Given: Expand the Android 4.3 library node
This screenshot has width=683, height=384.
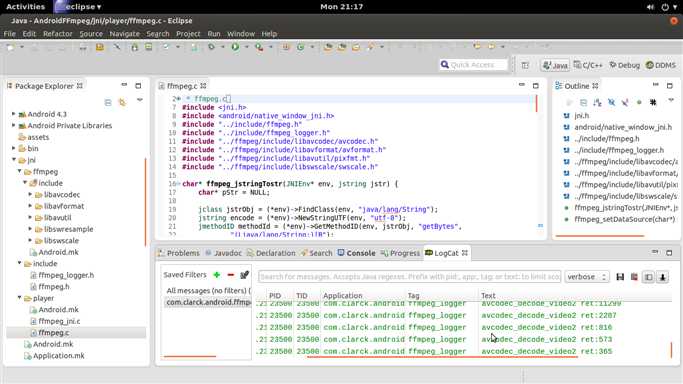Looking at the screenshot, I should coord(14,114).
